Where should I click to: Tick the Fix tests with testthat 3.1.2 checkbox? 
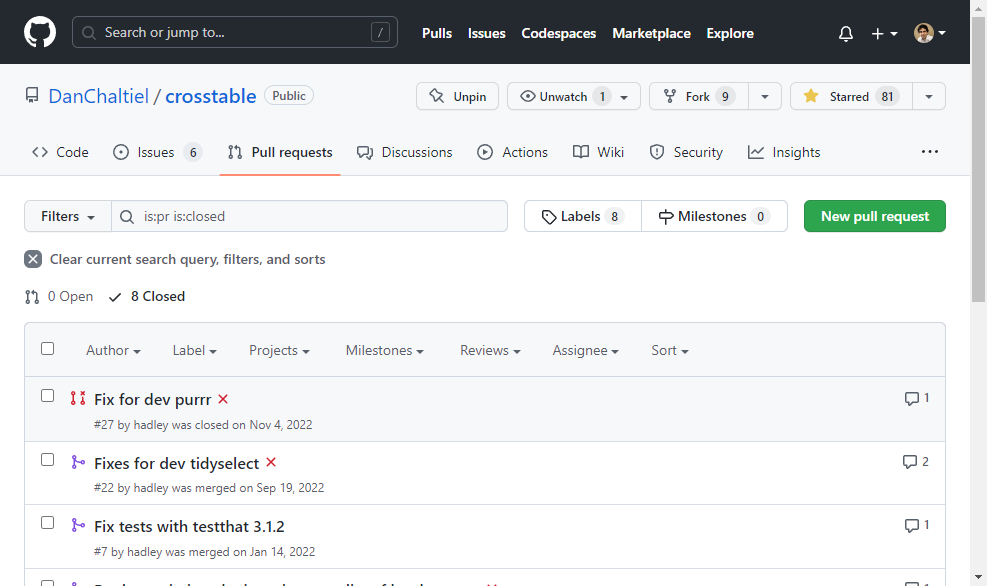tap(47, 523)
